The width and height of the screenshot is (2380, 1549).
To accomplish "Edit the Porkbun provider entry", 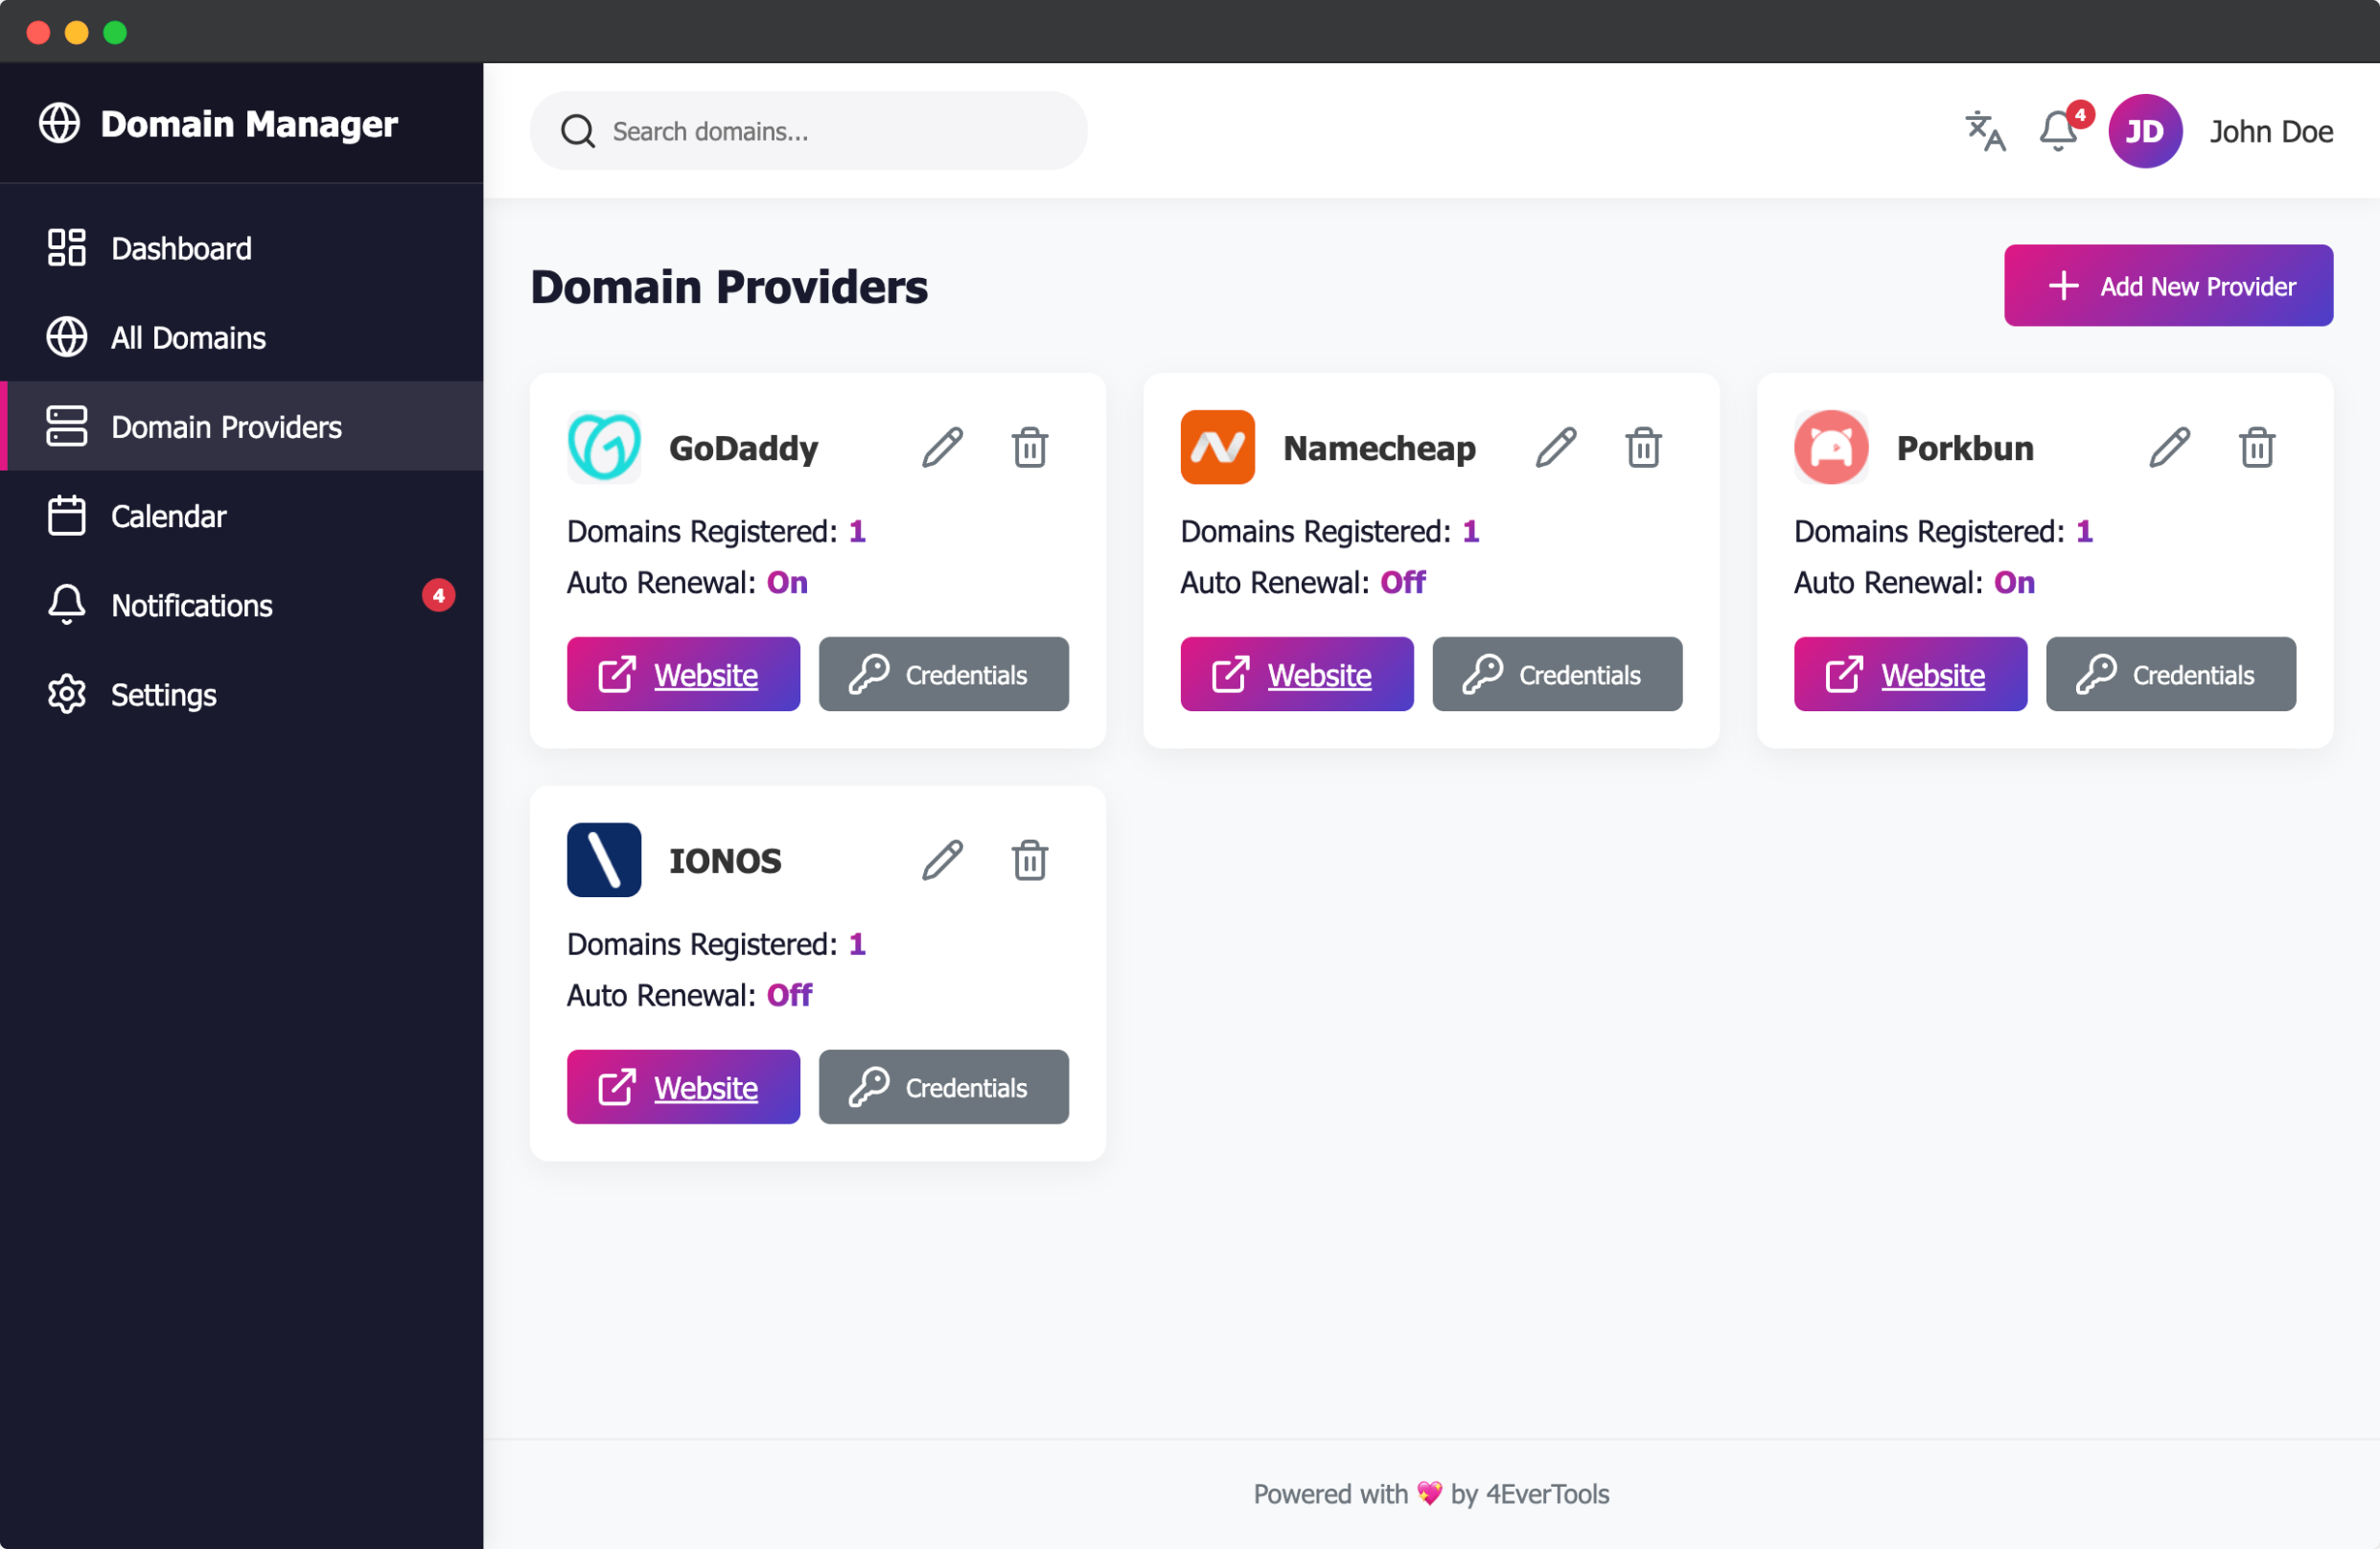I will pos(2170,447).
